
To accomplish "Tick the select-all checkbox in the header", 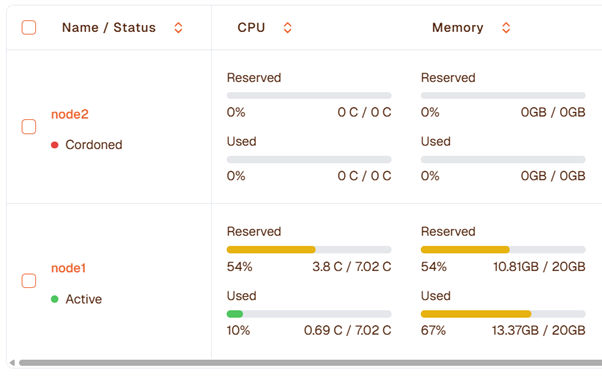I will click(29, 28).
